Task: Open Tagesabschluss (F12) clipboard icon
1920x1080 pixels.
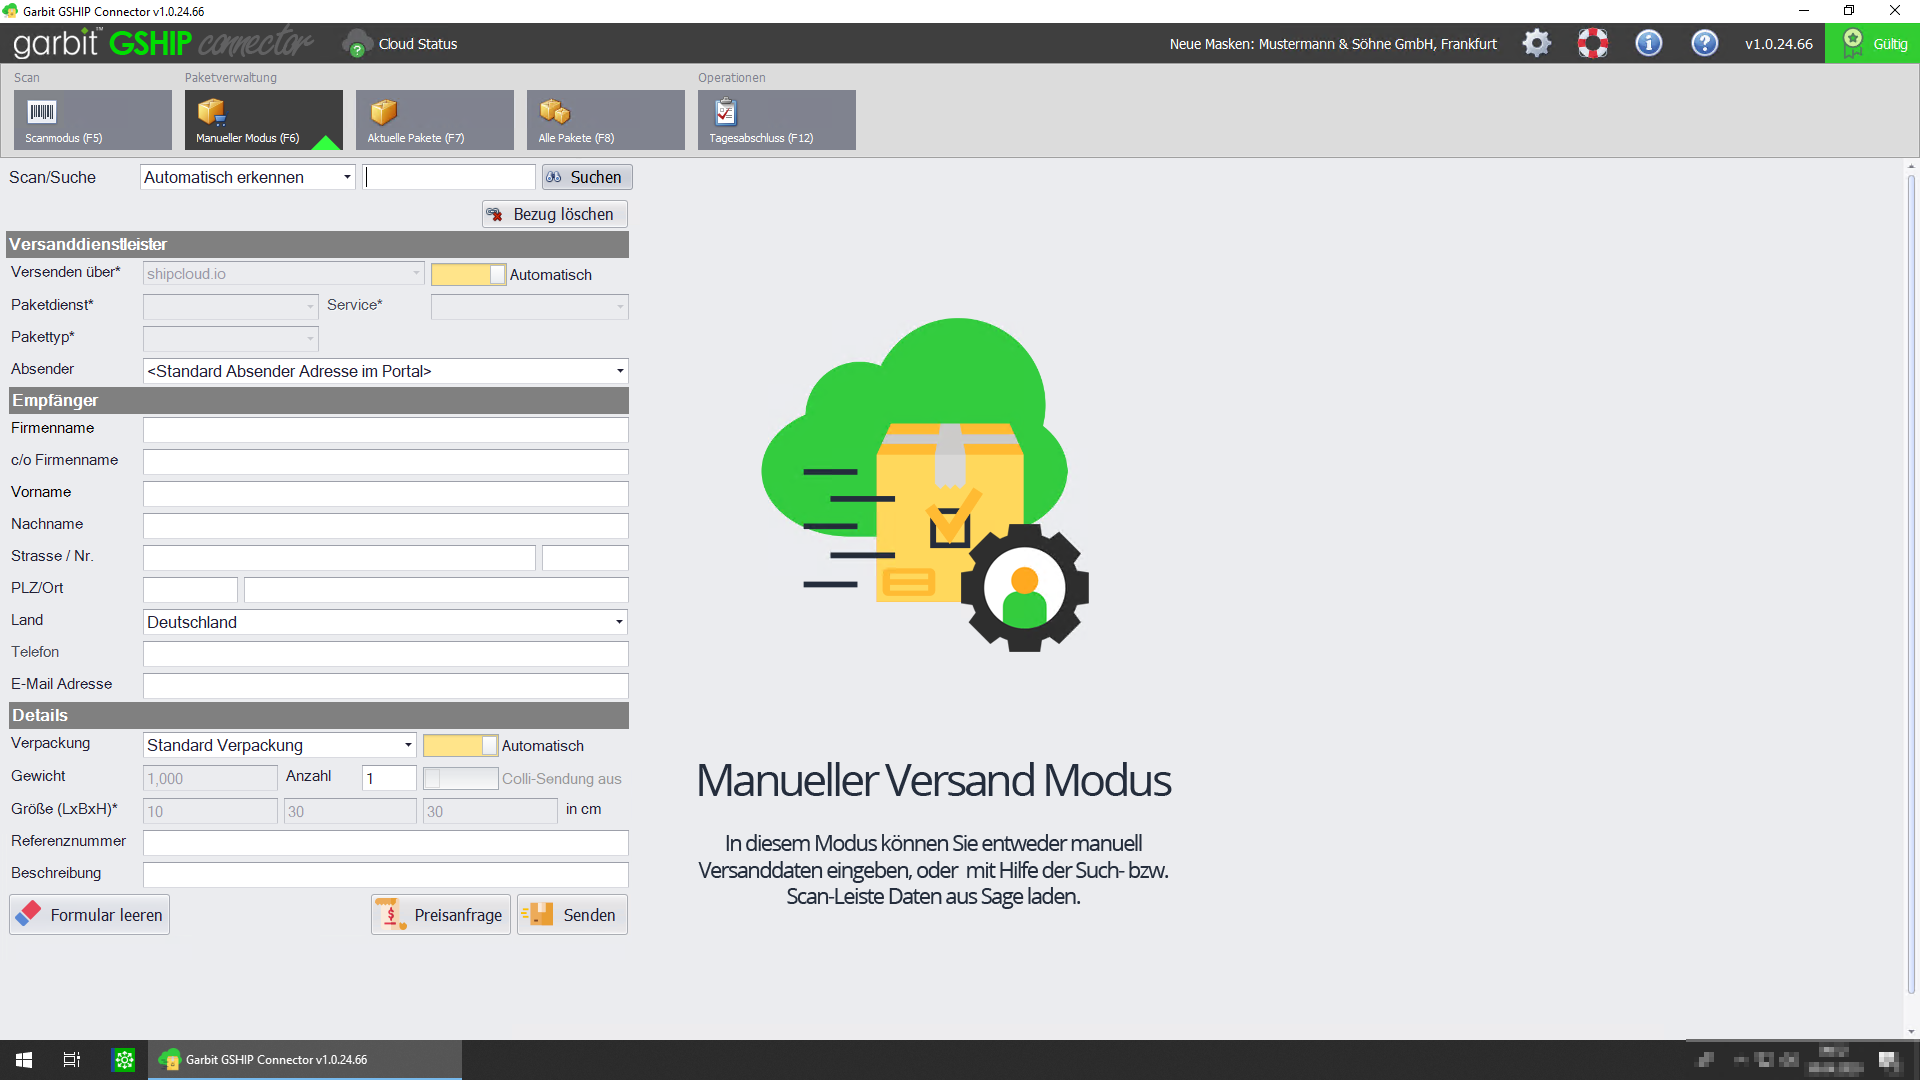Action: click(x=726, y=112)
